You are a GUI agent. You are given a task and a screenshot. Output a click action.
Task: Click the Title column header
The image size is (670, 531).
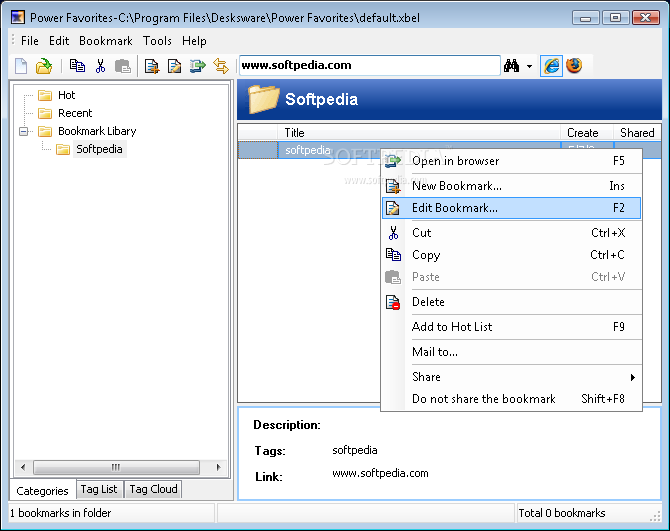[419, 132]
